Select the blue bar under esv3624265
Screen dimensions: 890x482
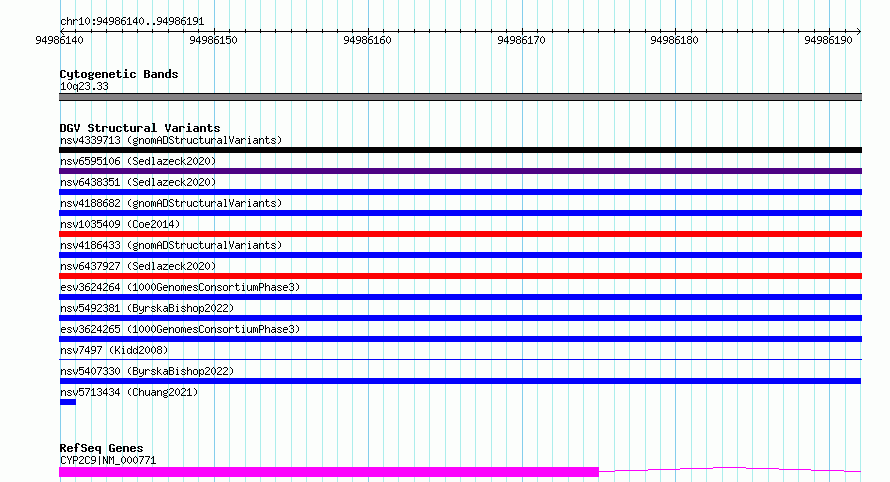point(460,339)
